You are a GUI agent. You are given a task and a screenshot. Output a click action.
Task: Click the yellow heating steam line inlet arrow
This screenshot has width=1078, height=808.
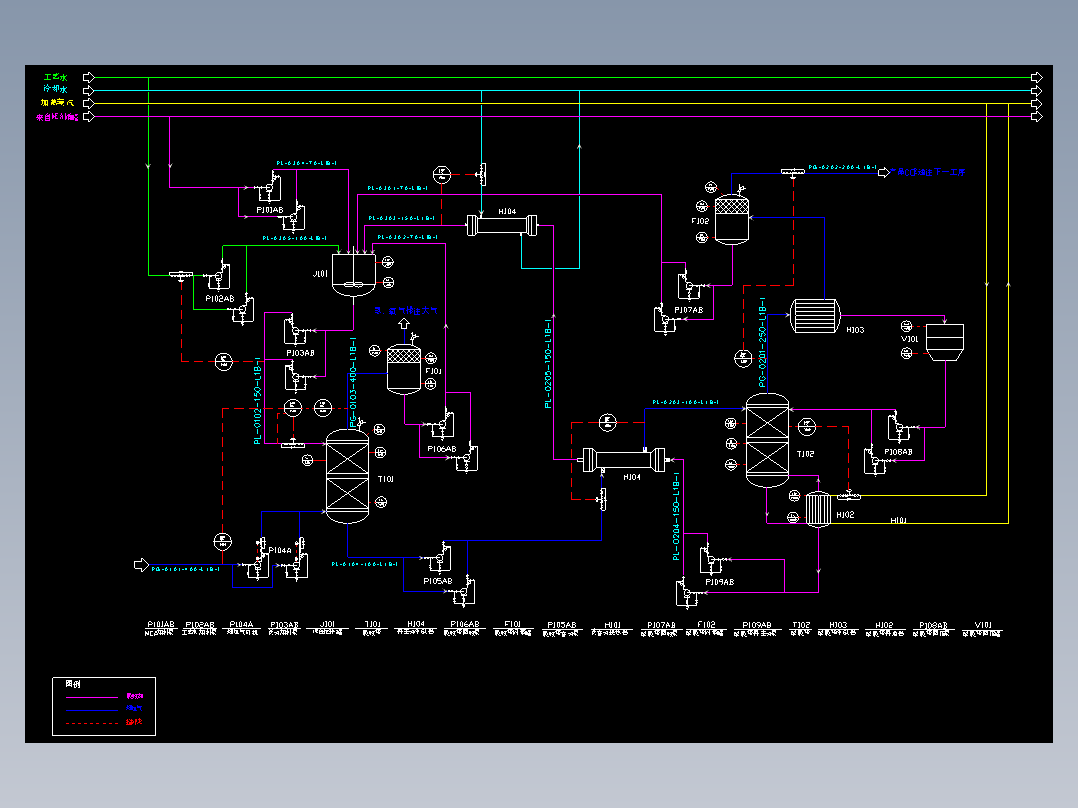pos(89,103)
